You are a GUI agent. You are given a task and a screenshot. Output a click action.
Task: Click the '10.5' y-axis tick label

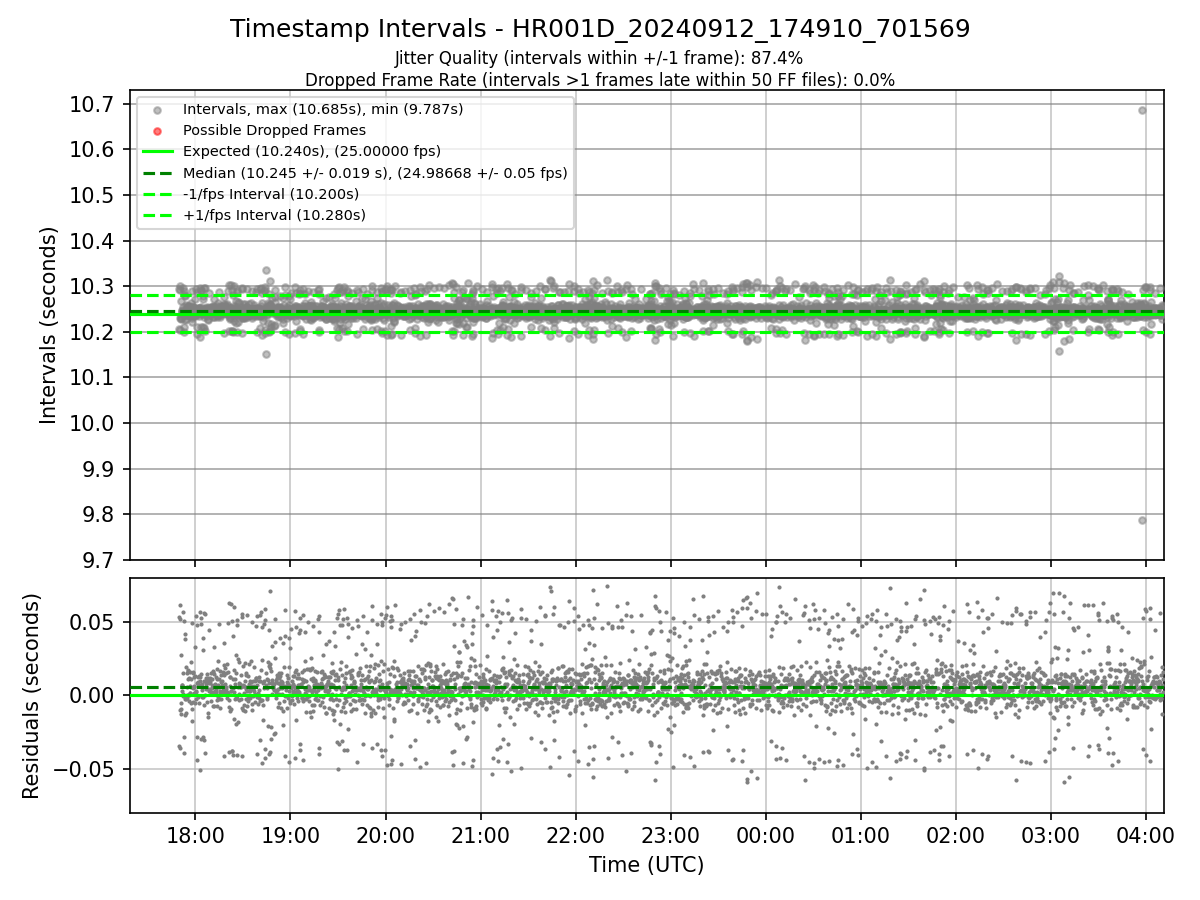pos(93,195)
